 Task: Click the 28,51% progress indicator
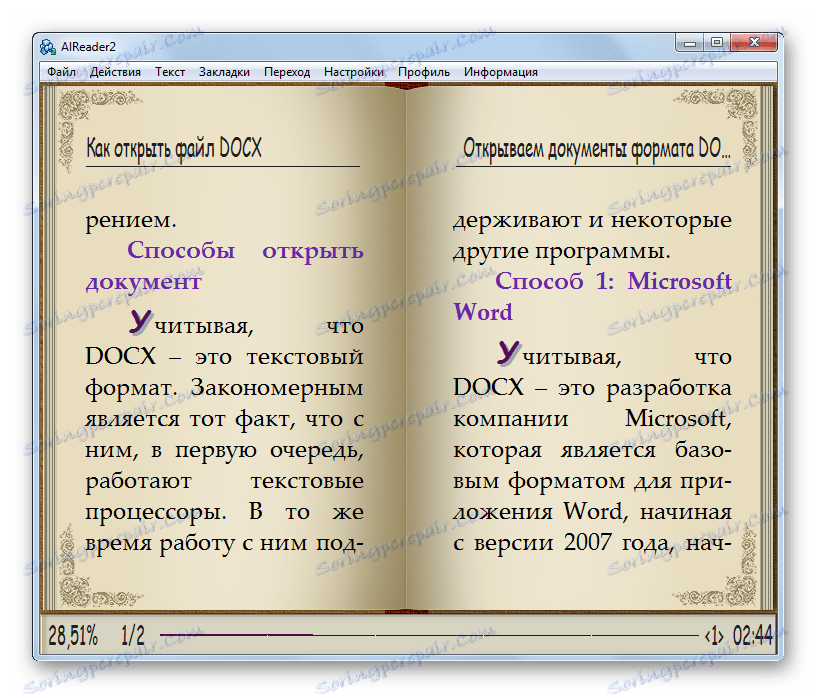point(73,636)
